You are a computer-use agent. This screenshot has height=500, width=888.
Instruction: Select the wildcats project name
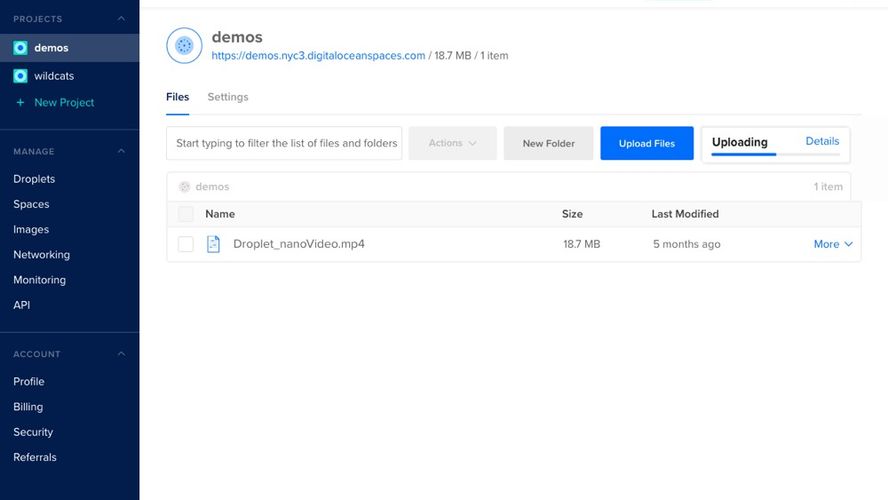pos(54,75)
